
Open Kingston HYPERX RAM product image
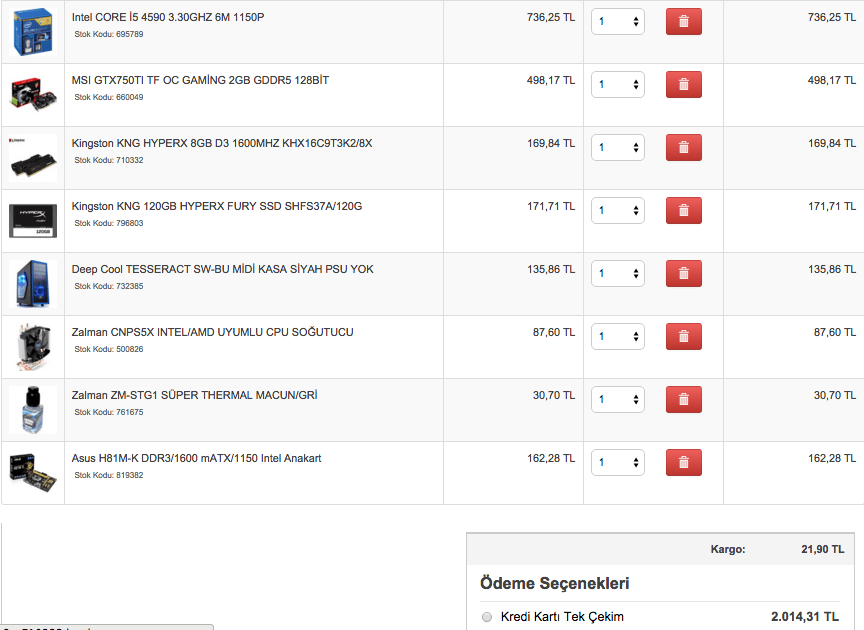click(x=33, y=158)
